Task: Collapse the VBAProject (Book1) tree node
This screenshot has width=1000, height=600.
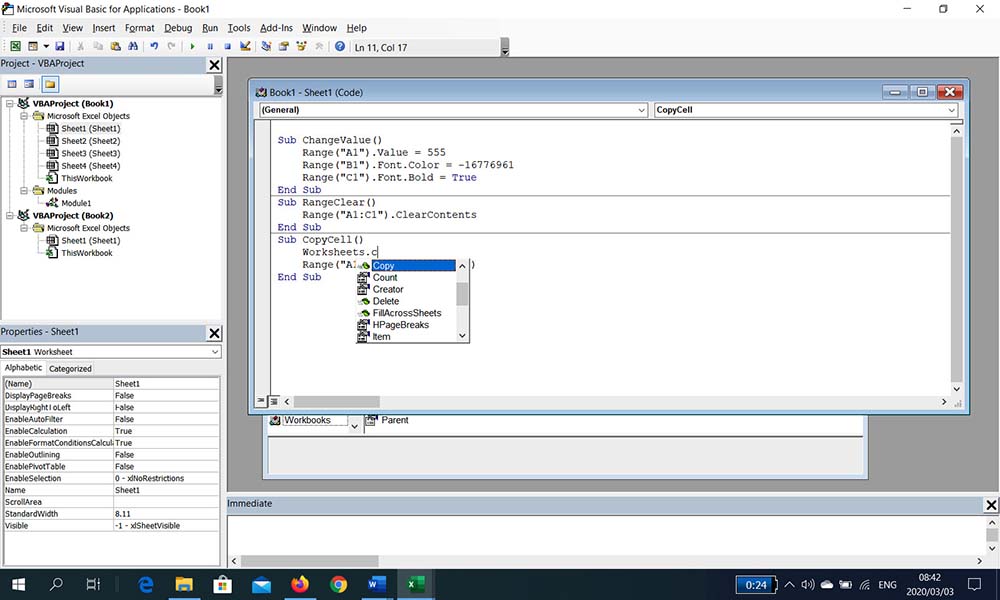Action: 10,103
